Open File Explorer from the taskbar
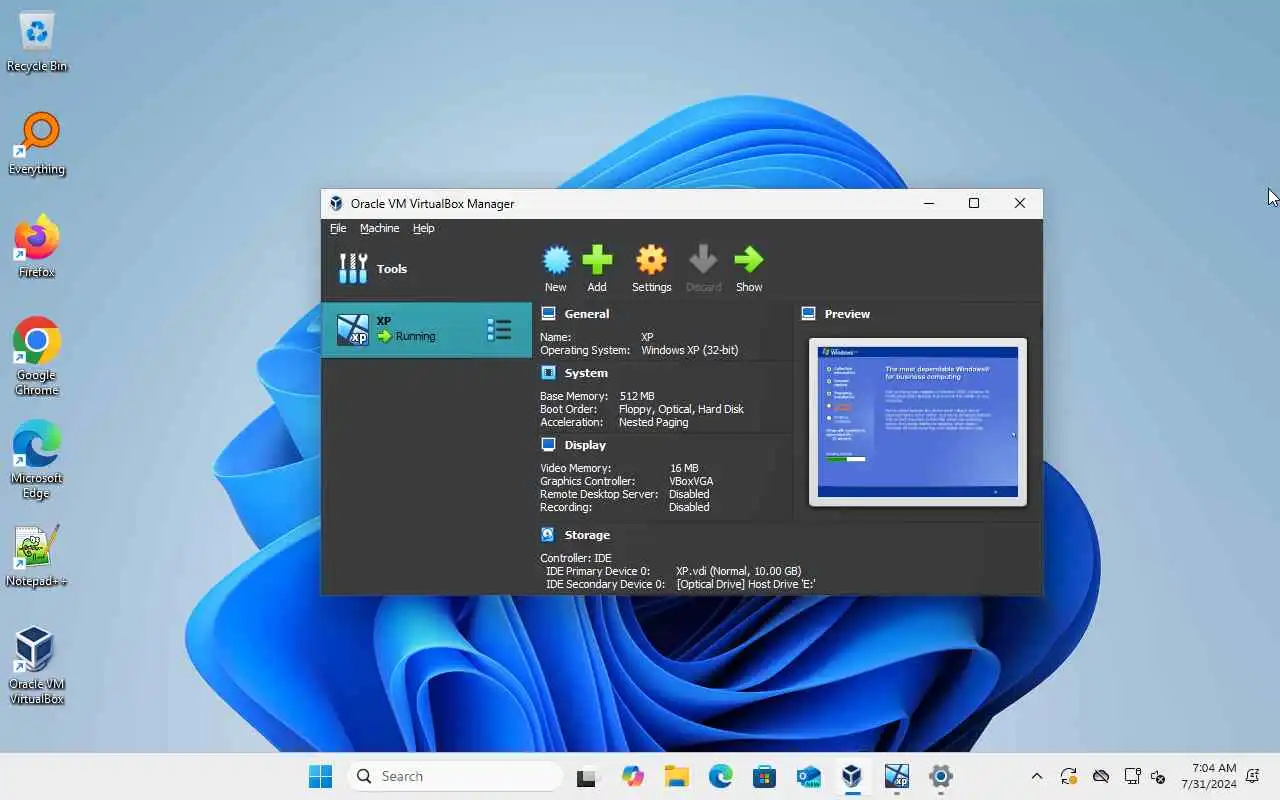 coord(677,776)
